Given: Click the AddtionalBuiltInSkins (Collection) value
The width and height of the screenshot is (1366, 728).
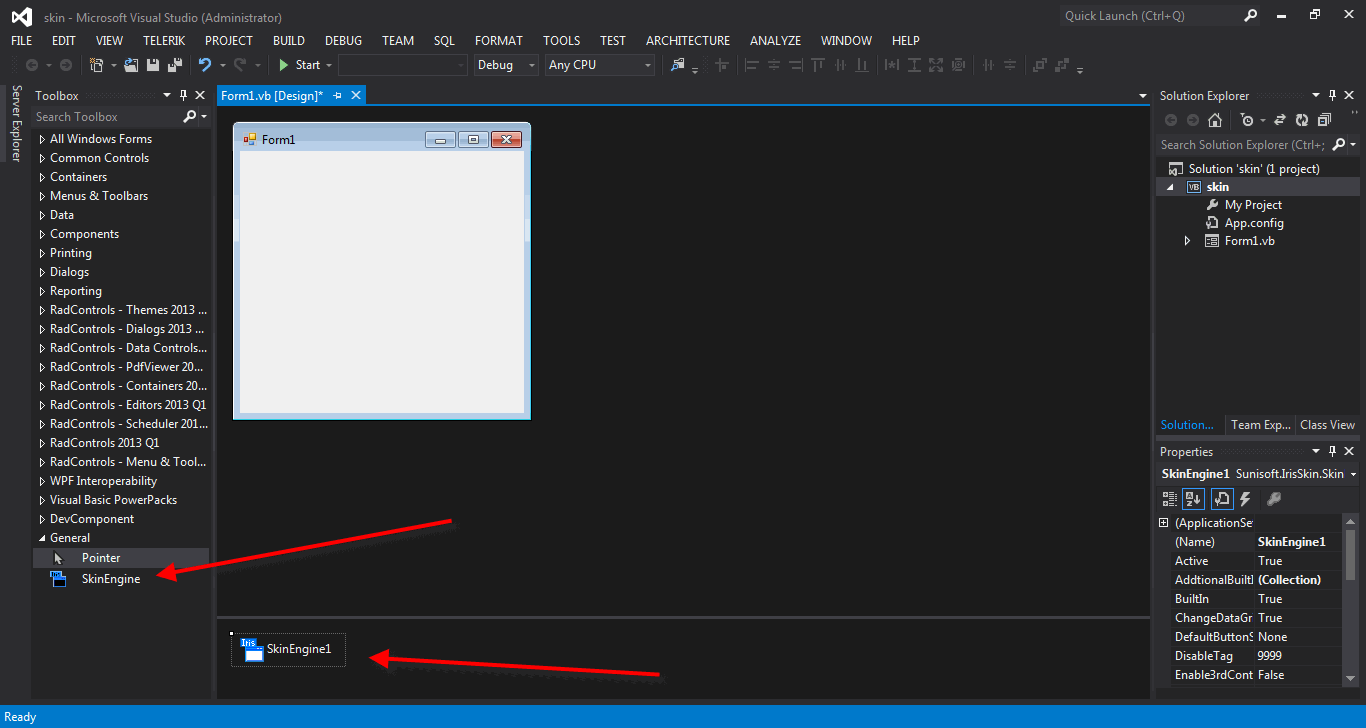Looking at the screenshot, I should point(1298,580).
